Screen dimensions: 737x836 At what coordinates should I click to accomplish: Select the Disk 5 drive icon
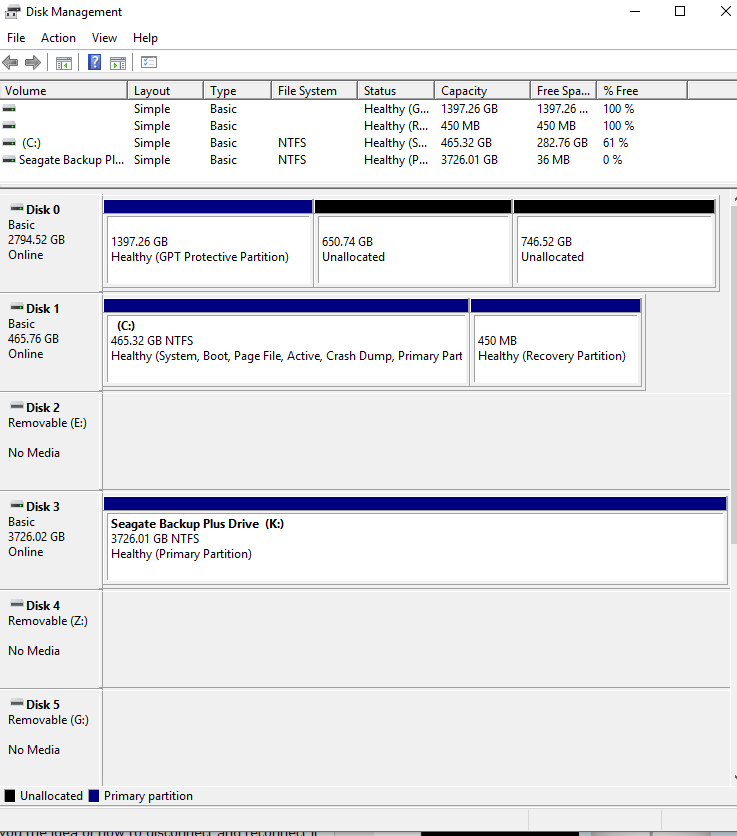point(17,703)
